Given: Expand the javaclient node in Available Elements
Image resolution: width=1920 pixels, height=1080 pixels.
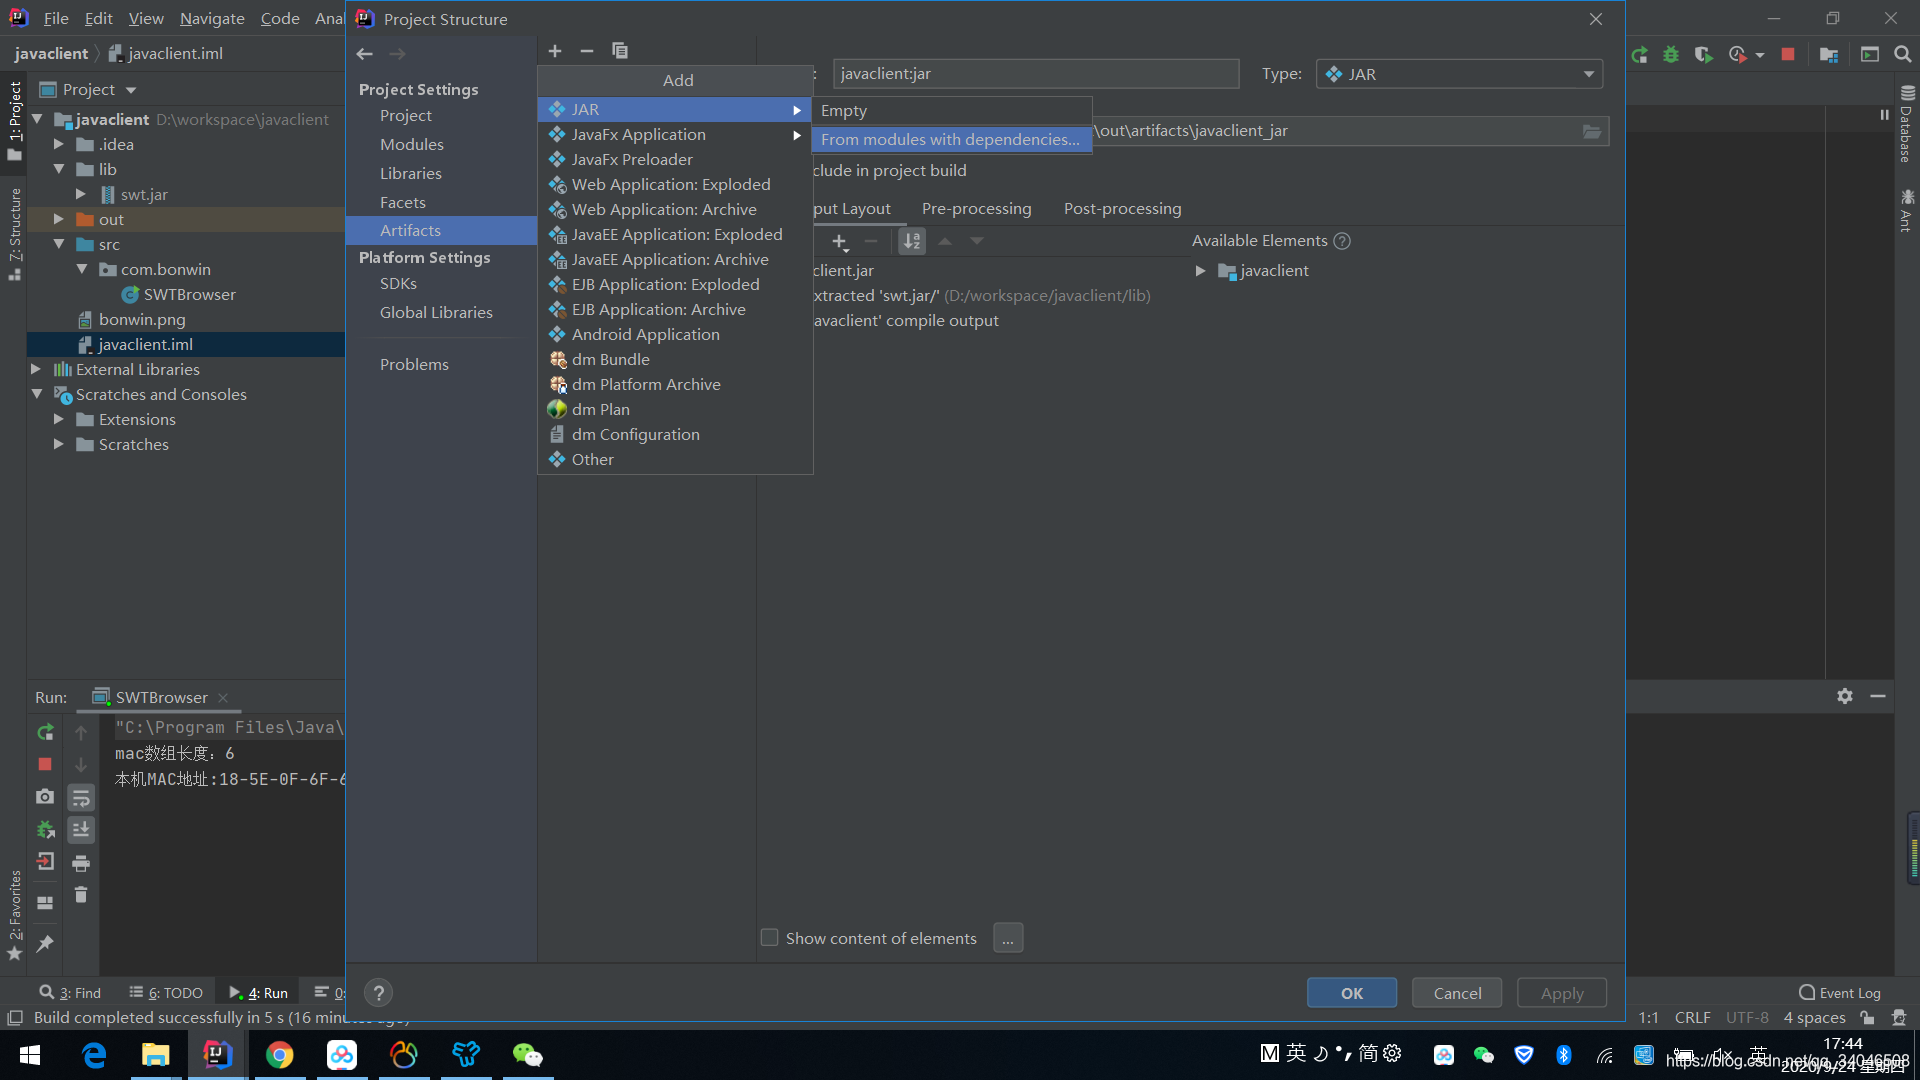Looking at the screenshot, I should click(1200, 271).
